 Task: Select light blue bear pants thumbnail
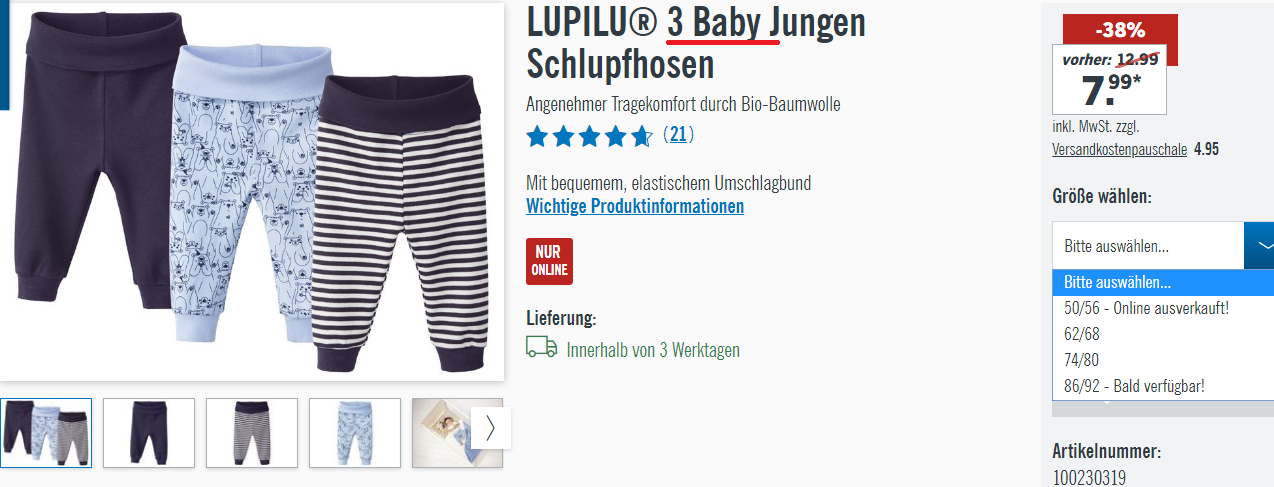(x=355, y=433)
